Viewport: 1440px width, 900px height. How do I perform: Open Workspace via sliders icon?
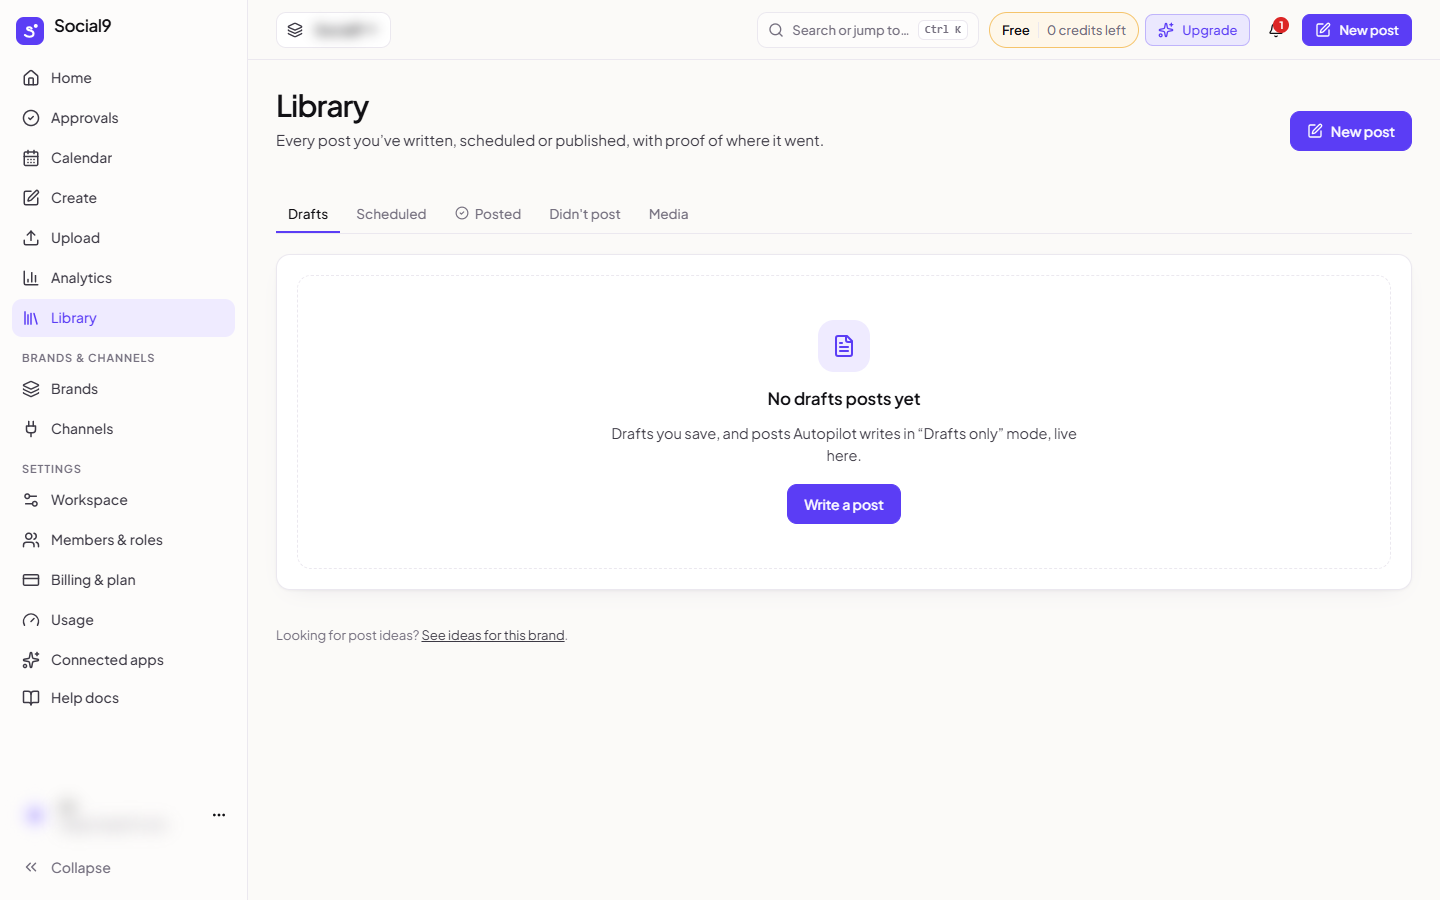31,500
